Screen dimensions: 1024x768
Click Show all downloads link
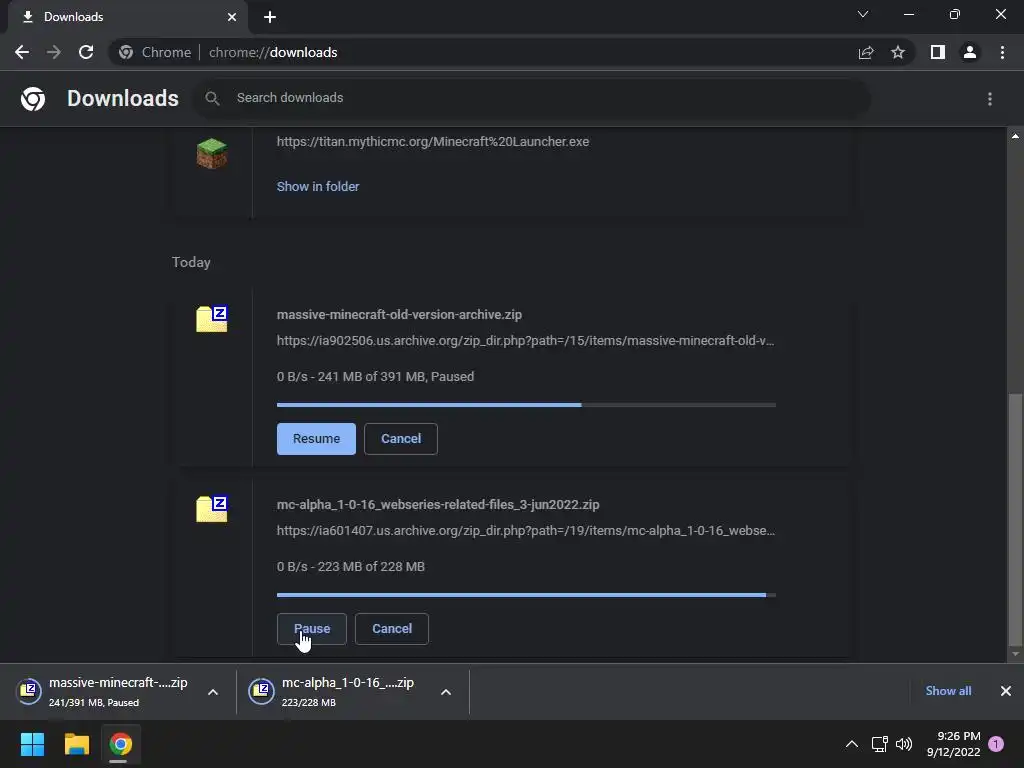[948, 691]
